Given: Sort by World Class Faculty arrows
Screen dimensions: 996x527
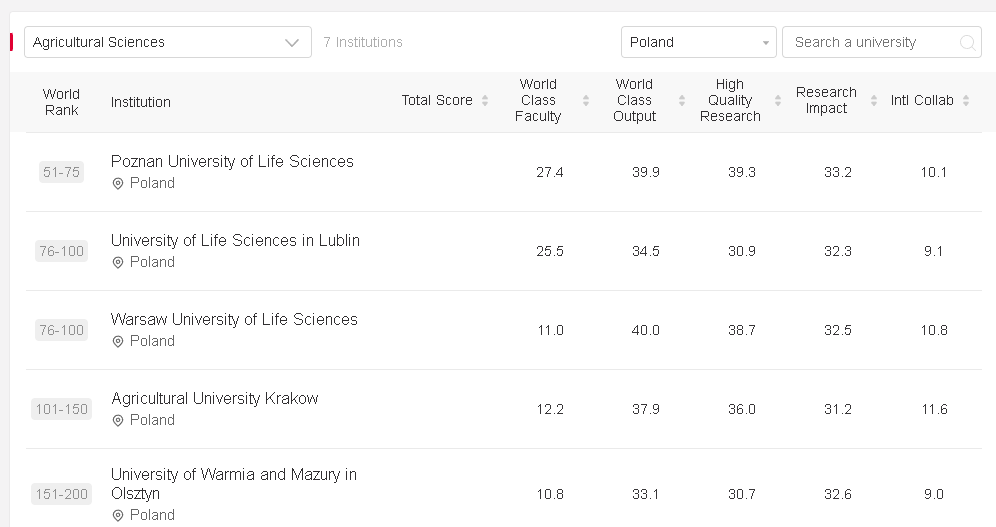Looking at the screenshot, I should click(586, 101).
